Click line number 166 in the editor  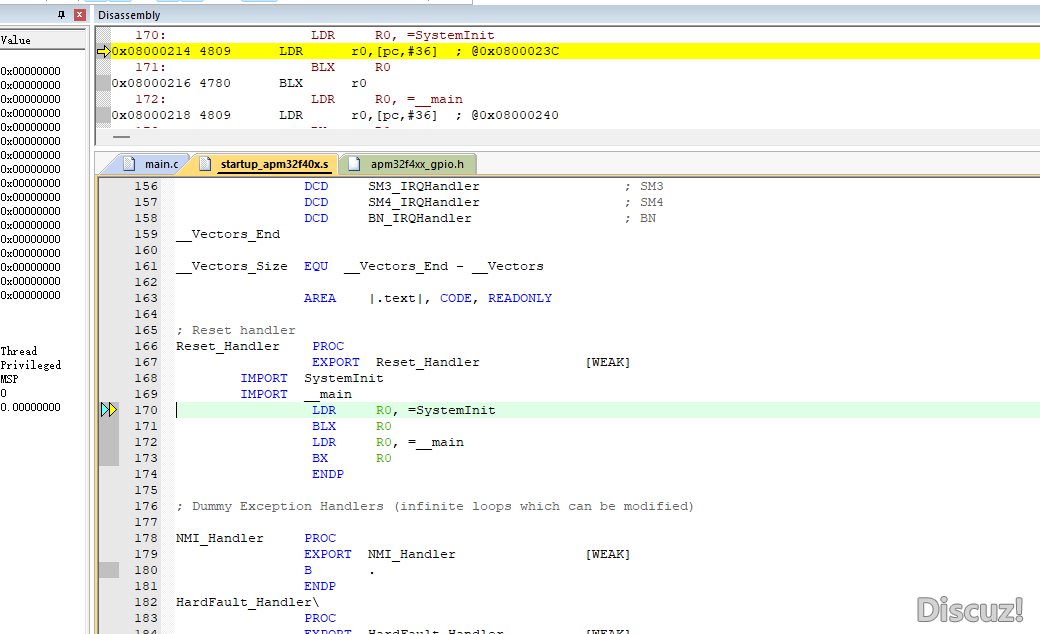(x=146, y=346)
